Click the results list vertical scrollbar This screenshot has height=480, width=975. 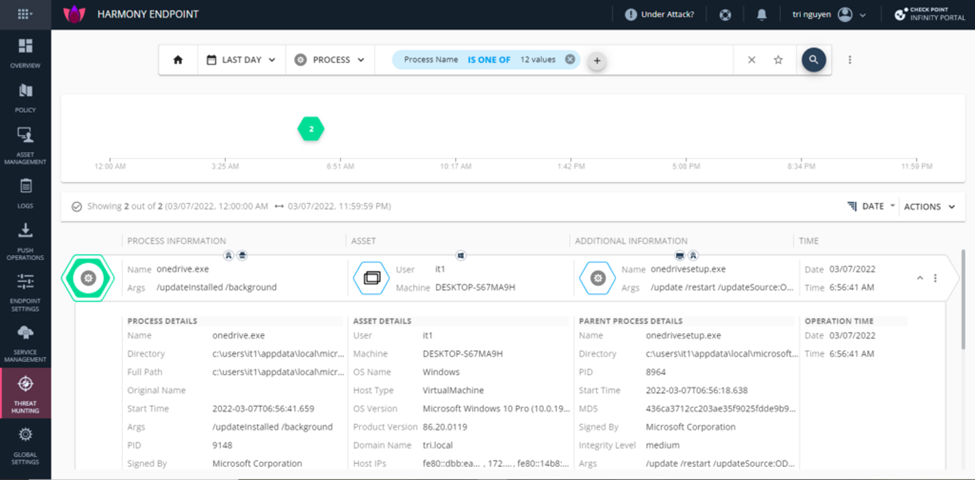coord(964,298)
